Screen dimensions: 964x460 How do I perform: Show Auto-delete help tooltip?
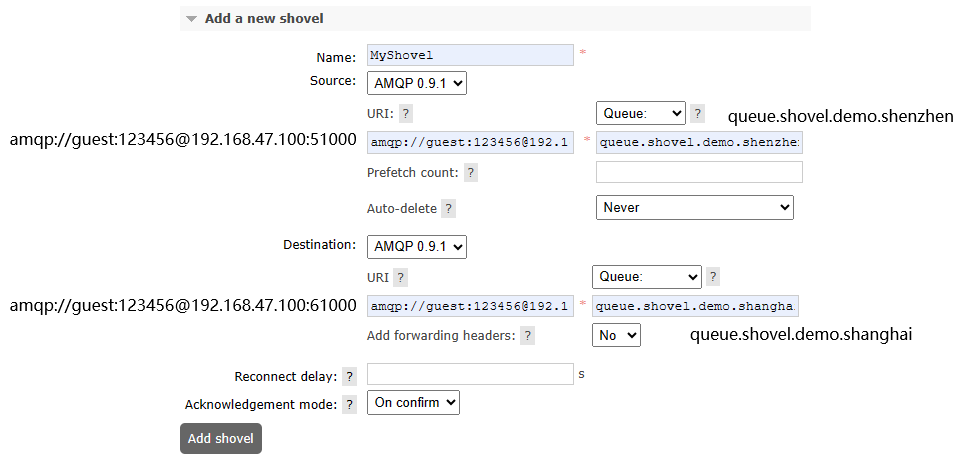449,209
